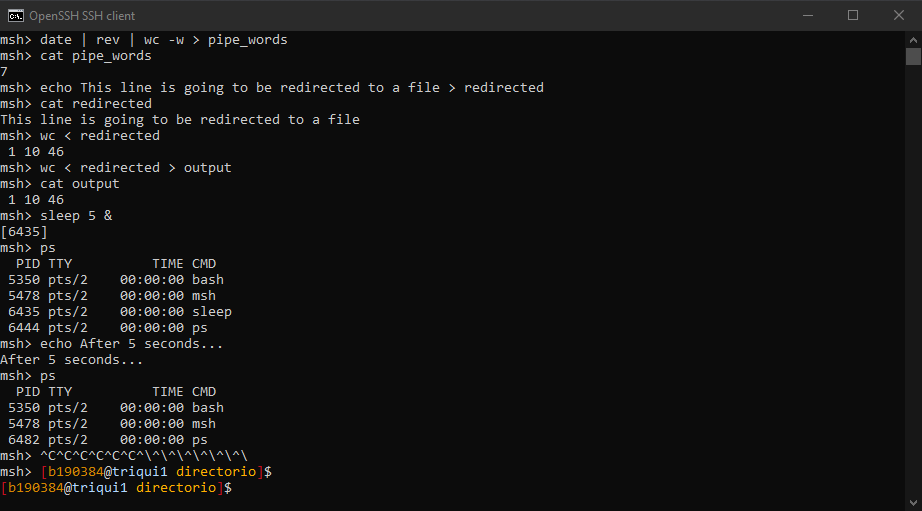
Task: Minimize the OpenSSH SSH client window
Action: point(808,15)
